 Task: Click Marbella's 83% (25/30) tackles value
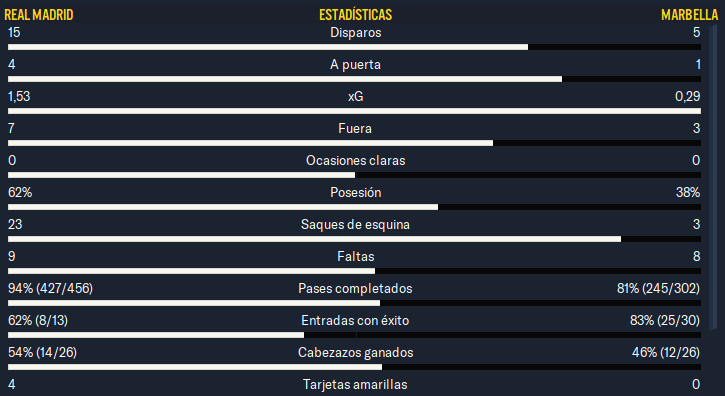(x=665, y=321)
